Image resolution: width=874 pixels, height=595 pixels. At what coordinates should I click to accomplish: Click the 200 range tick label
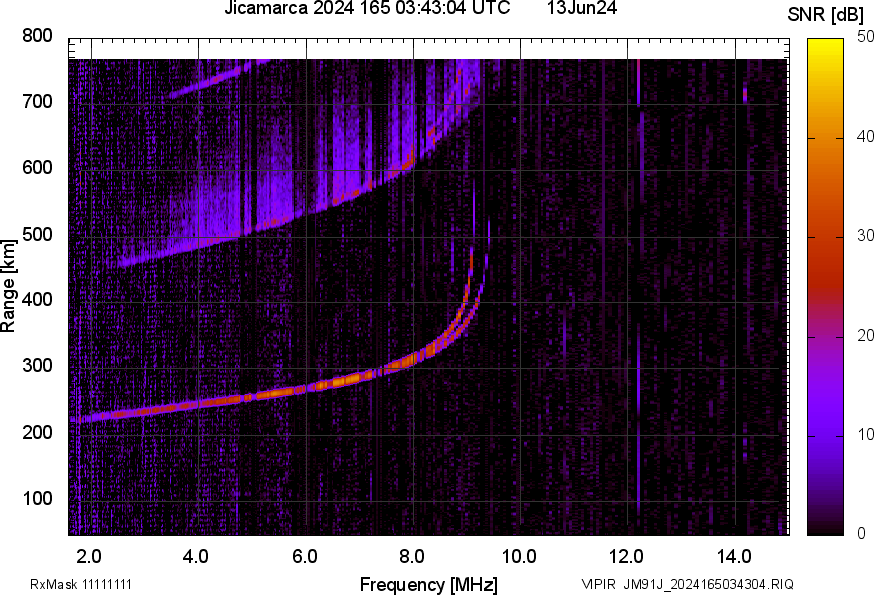tap(37, 432)
